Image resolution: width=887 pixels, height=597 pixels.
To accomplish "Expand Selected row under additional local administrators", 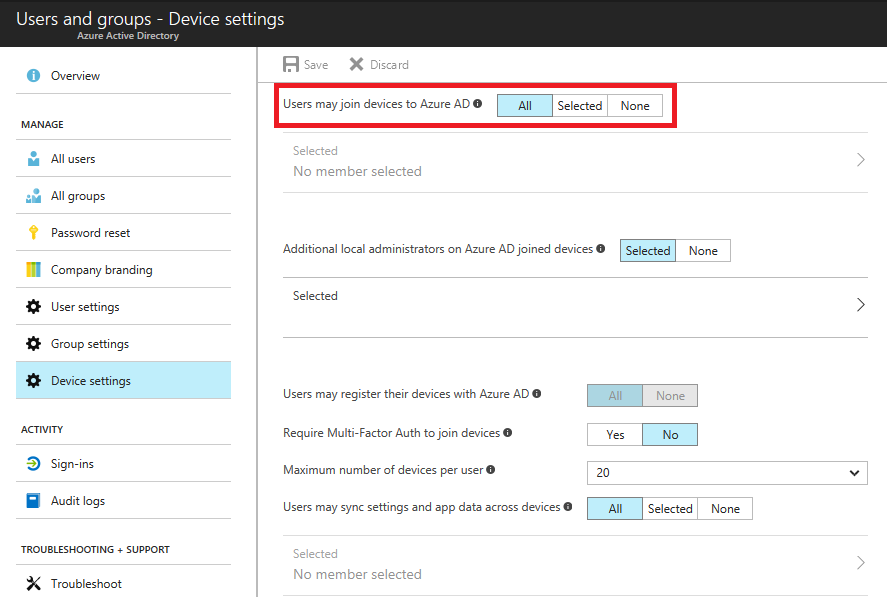I will click(575, 305).
